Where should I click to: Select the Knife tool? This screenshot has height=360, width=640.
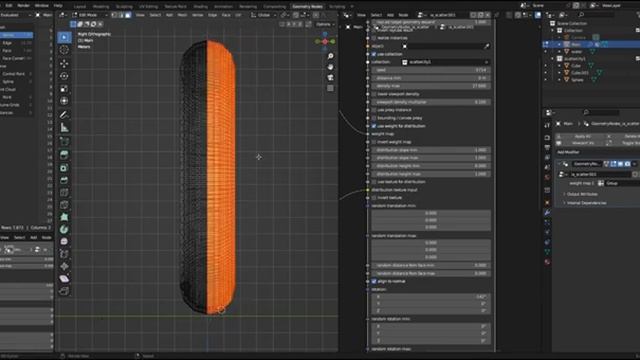coord(64,204)
